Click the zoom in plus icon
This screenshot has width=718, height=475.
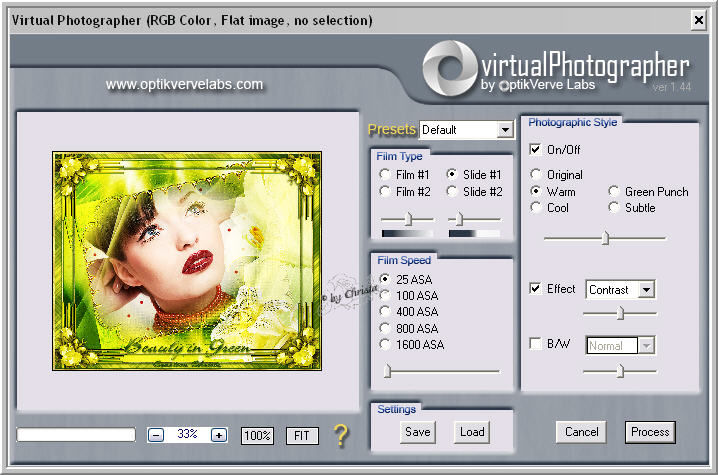click(x=219, y=435)
